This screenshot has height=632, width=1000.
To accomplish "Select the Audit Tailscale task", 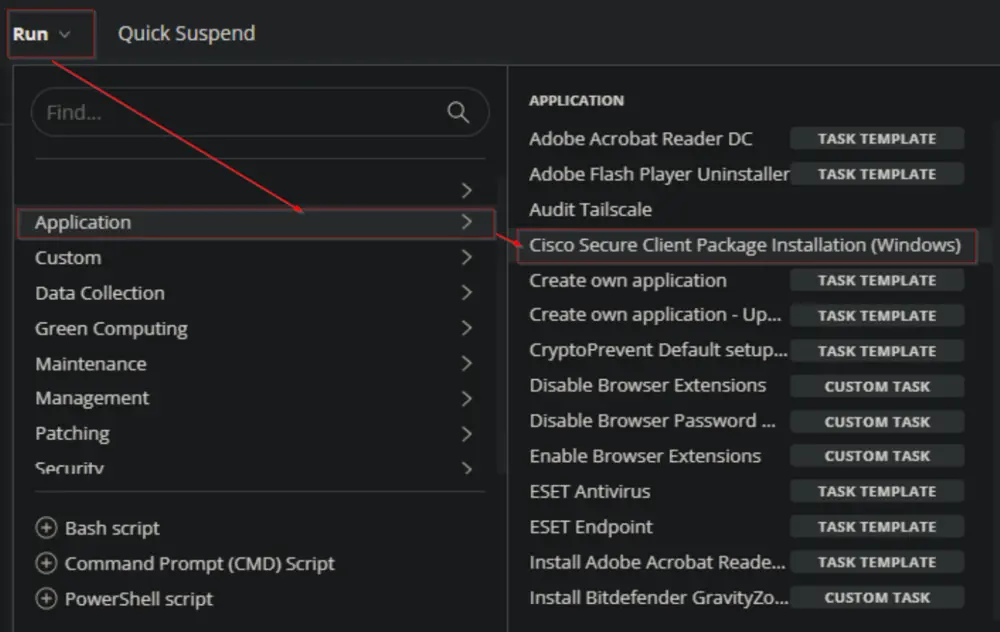I will (591, 210).
